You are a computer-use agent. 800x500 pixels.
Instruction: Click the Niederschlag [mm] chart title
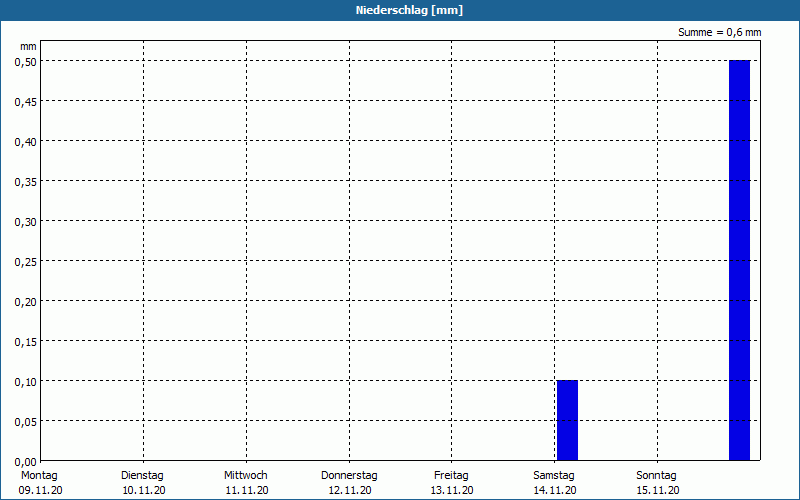click(x=409, y=10)
